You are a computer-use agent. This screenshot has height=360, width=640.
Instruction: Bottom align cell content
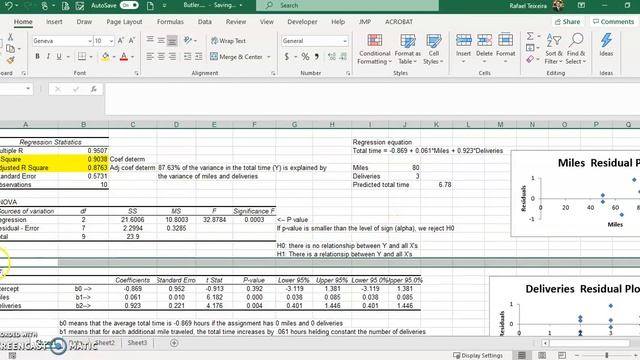click(172, 40)
